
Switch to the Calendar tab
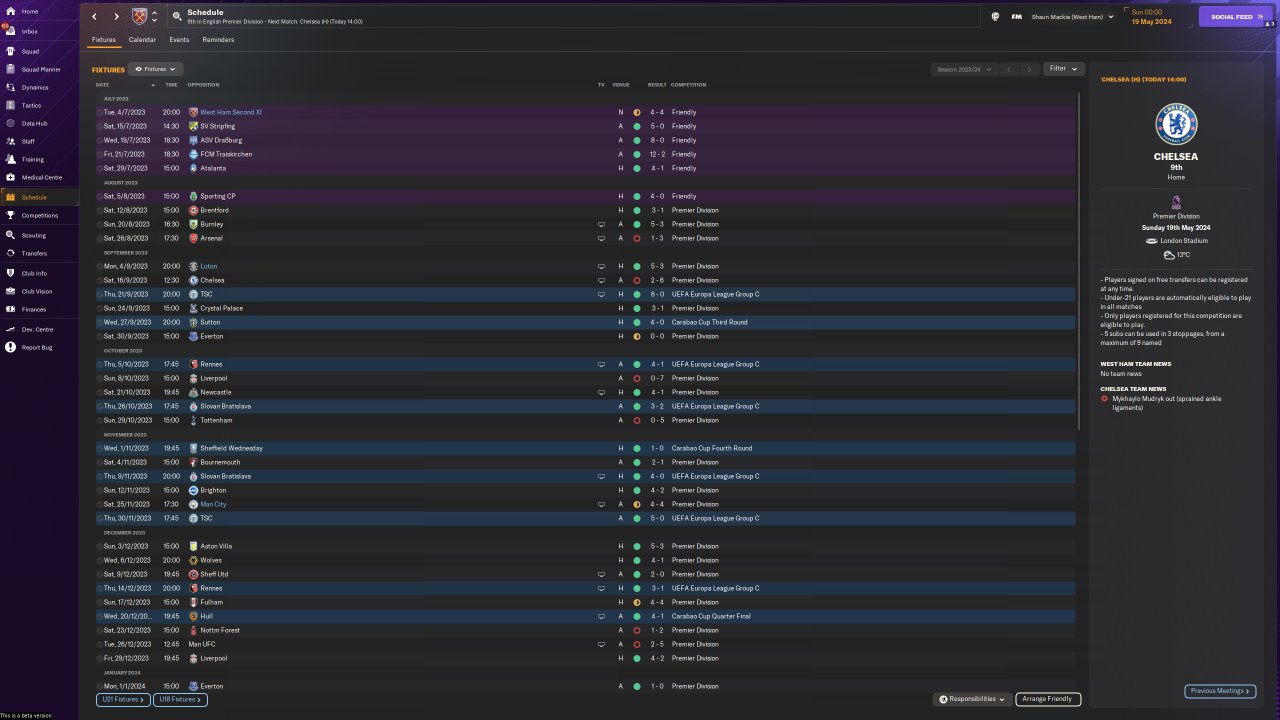(x=142, y=40)
